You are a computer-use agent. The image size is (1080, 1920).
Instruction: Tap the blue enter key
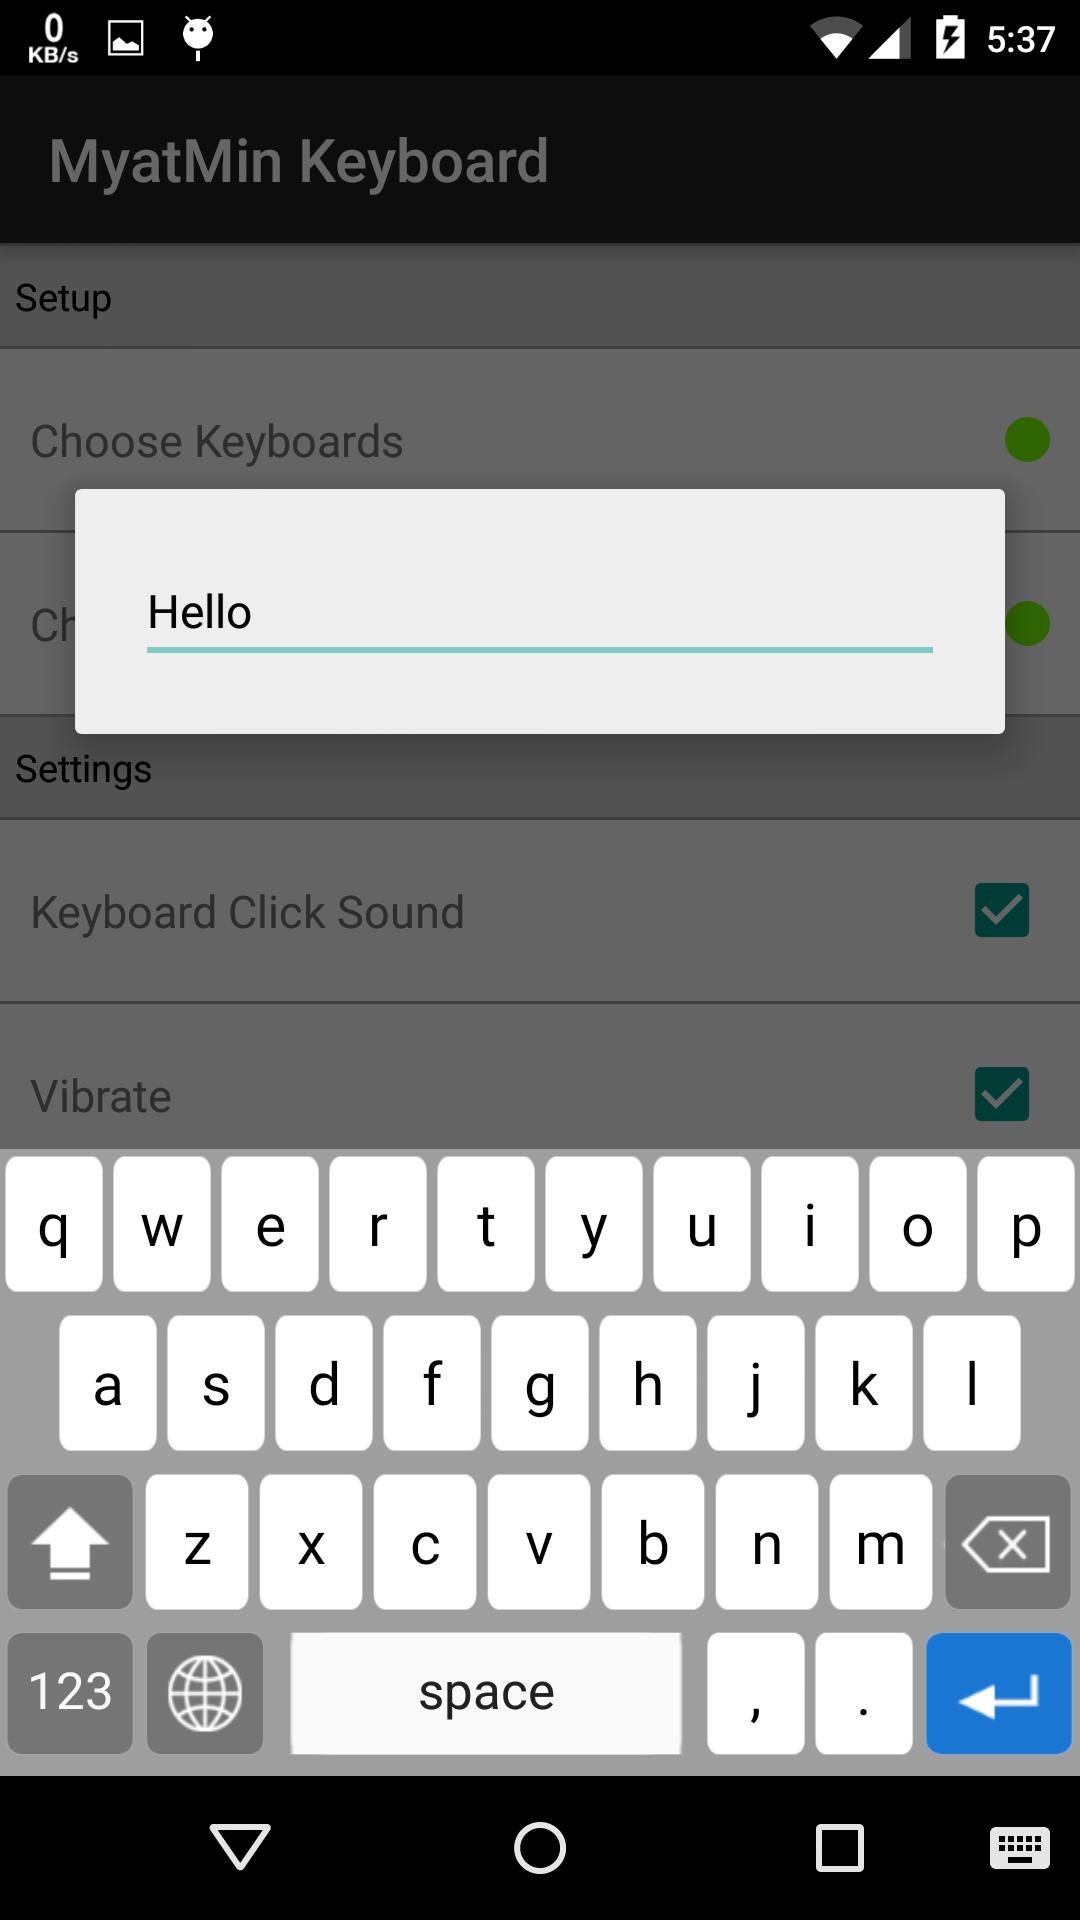tap(999, 1693)
